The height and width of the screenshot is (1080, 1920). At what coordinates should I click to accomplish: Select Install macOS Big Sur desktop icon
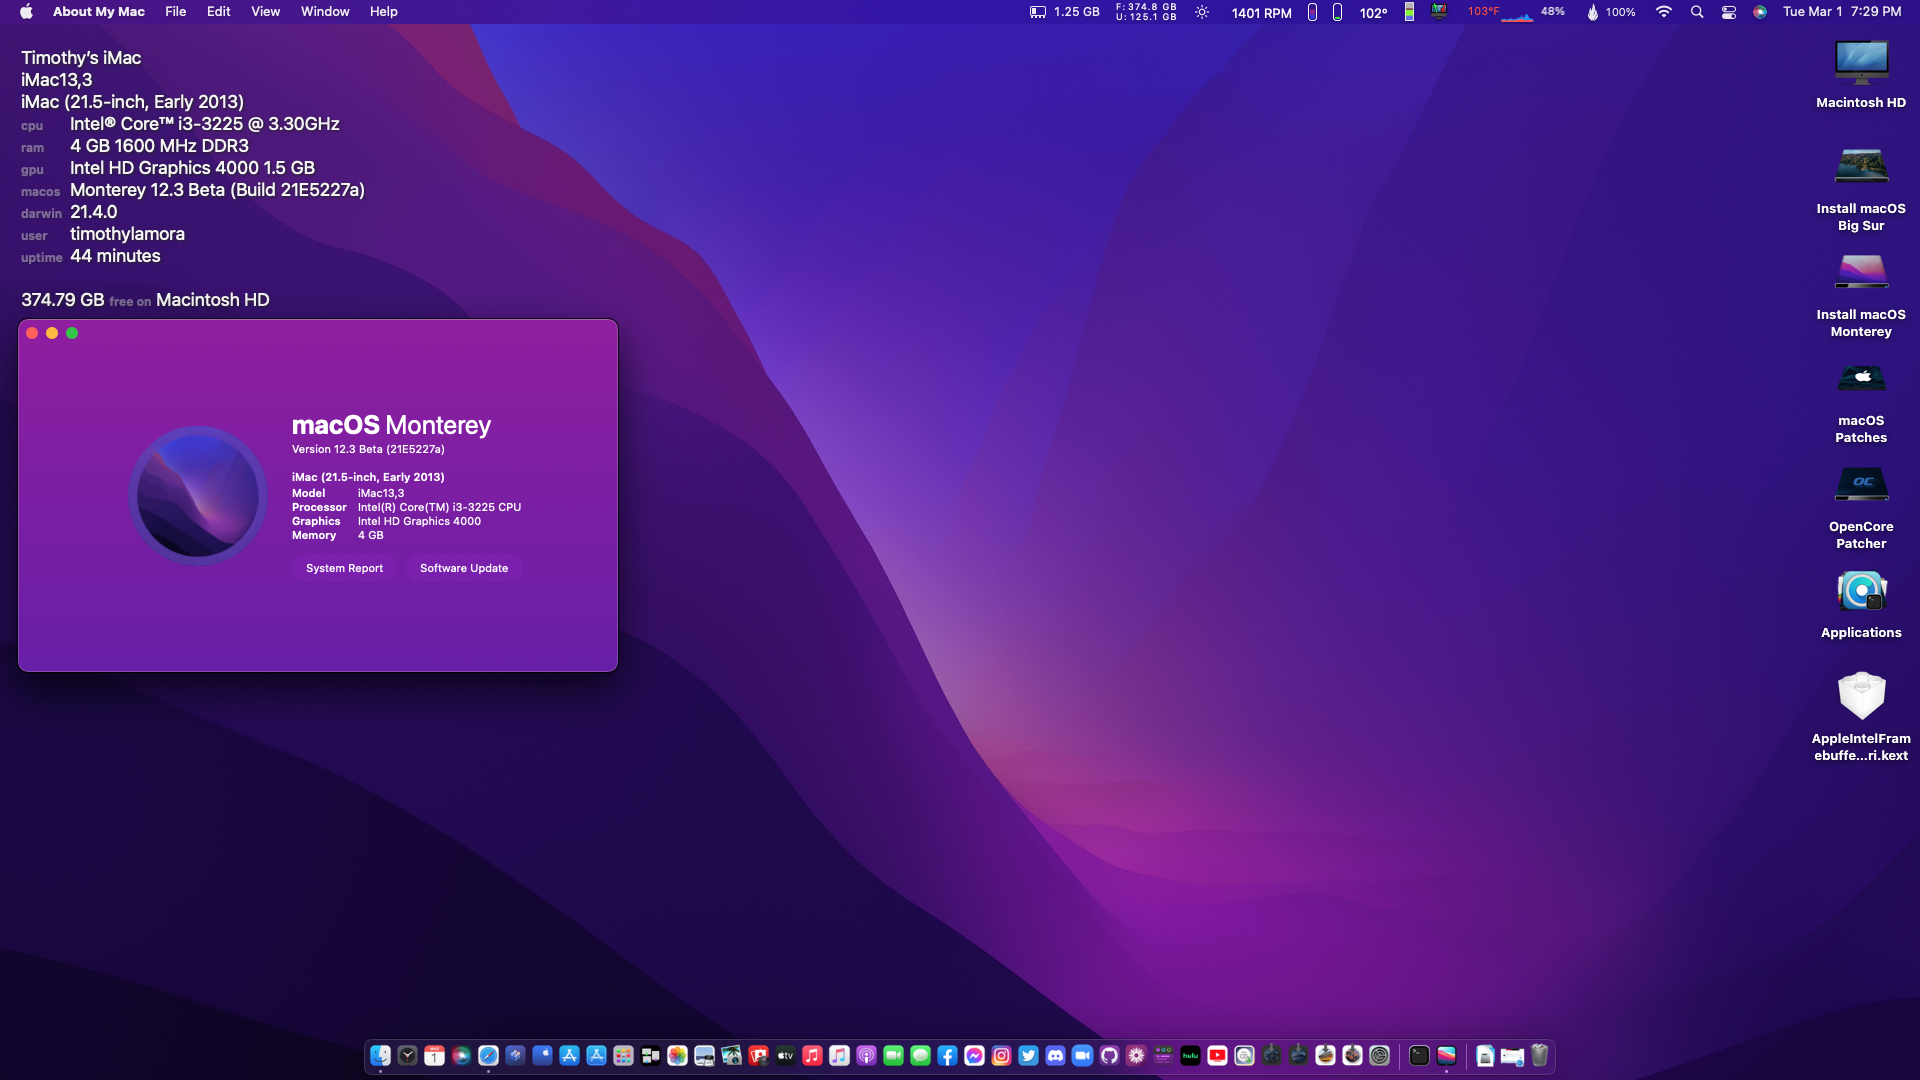[x=1861, y=189]
